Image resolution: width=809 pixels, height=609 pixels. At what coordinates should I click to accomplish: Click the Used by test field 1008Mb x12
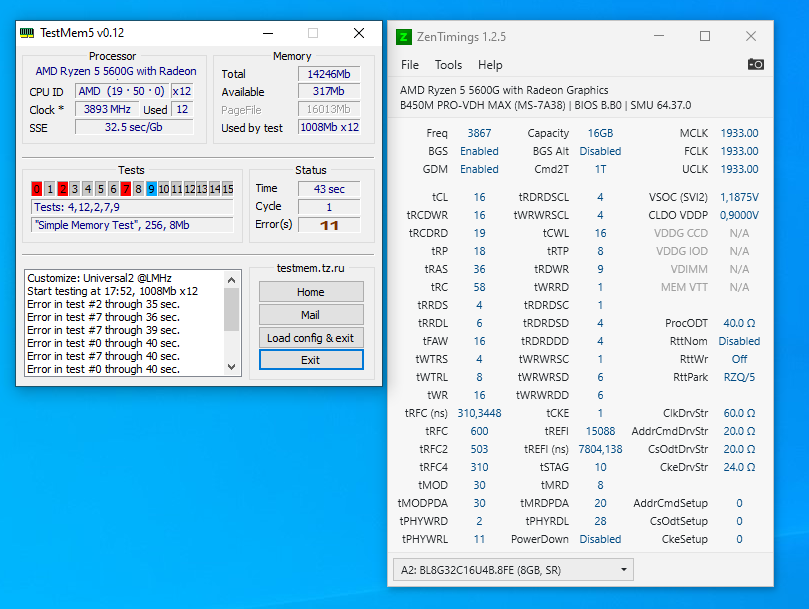(329, 127)
